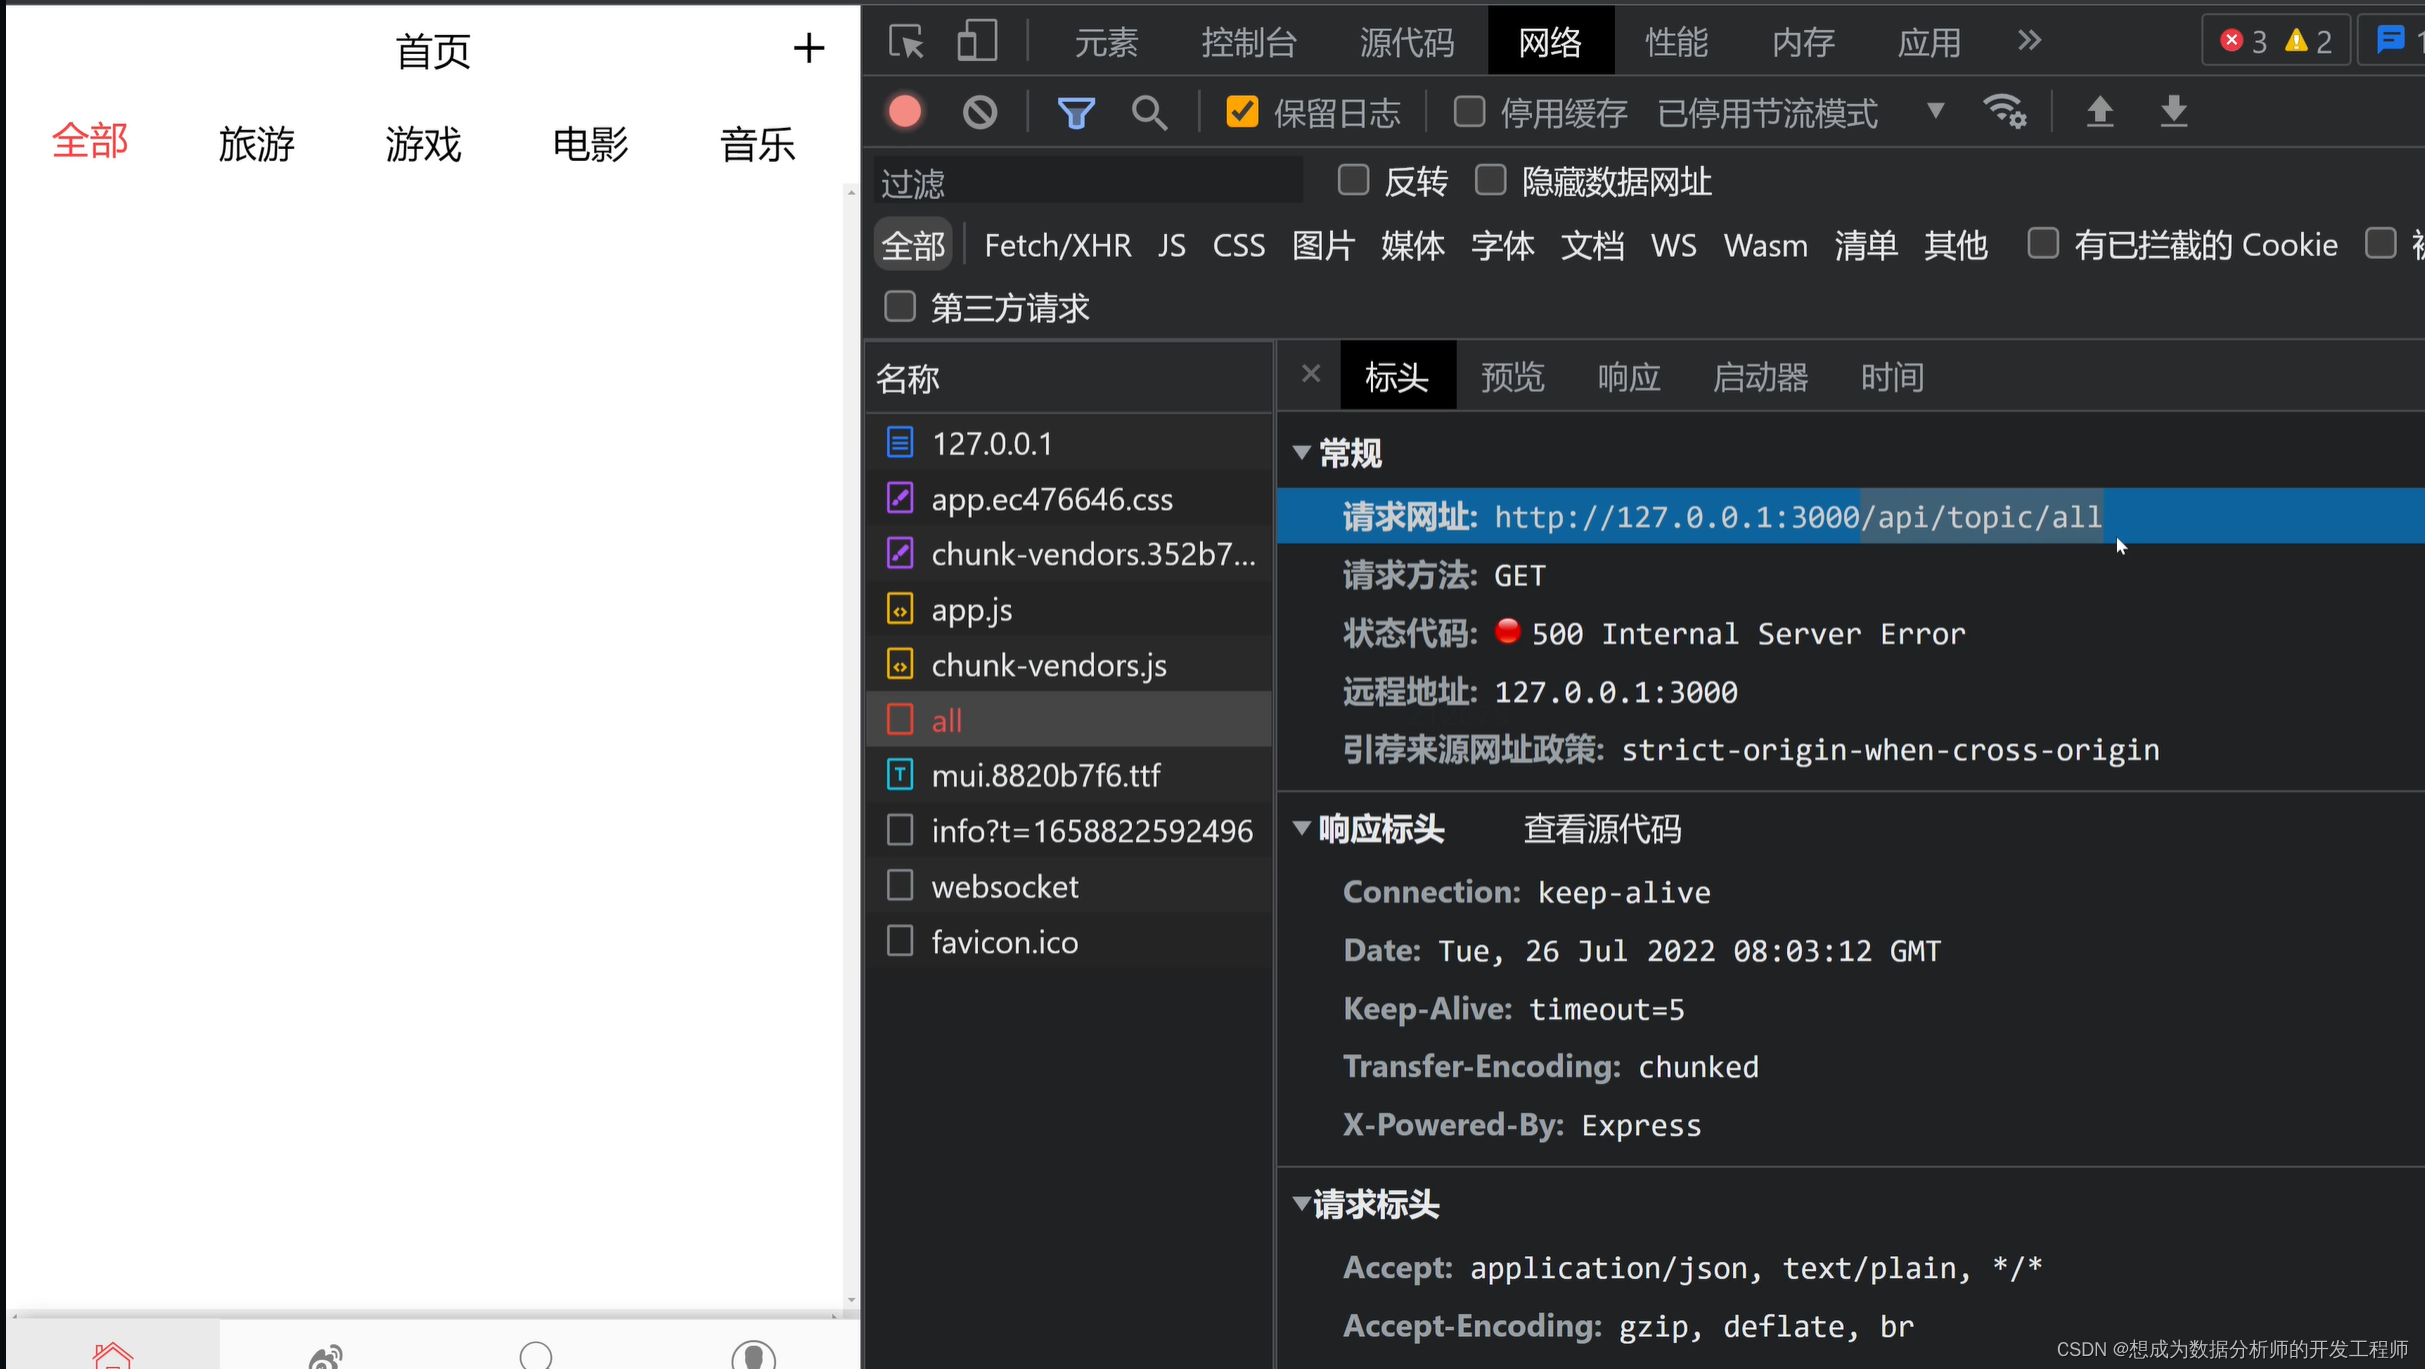Stop recording the network log
Viewport: 2425px width, 1369px height.
[903, 111]
